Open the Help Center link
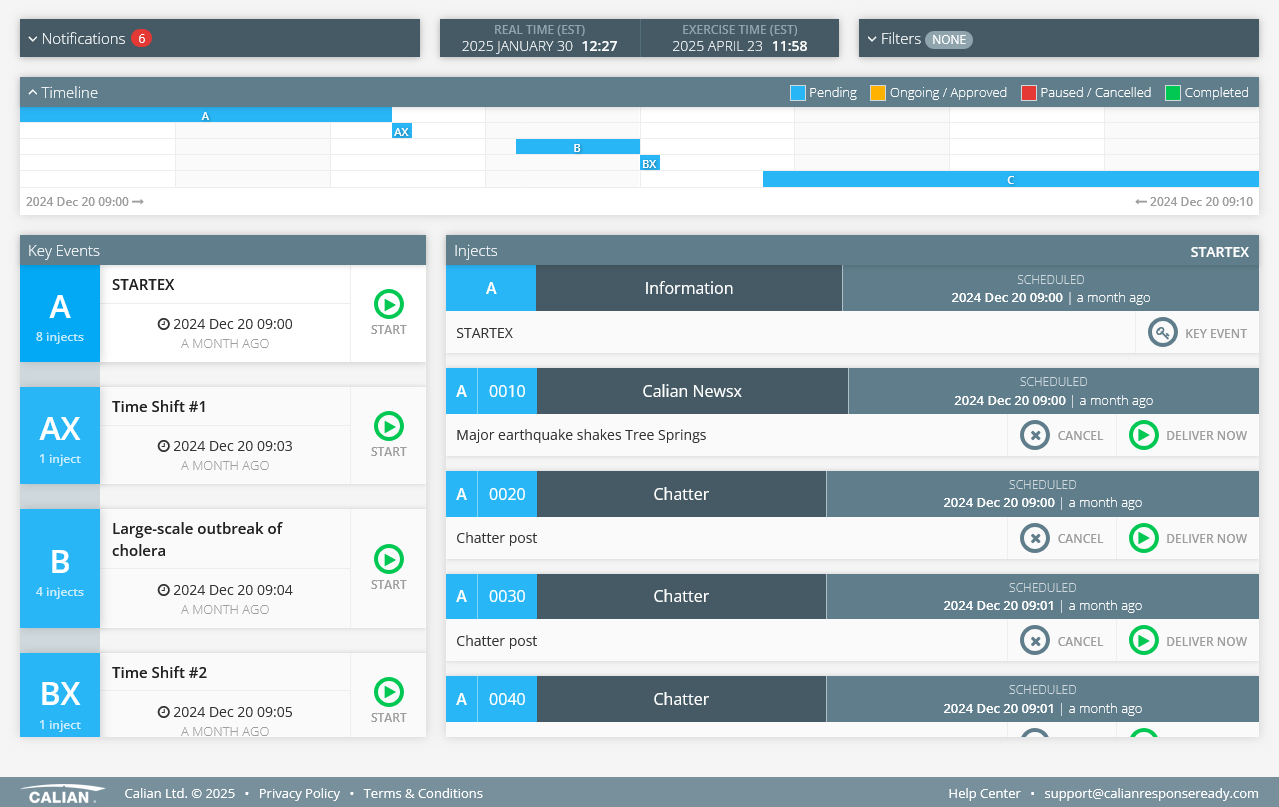Viewport: 1279px width, 807px height. pyautogui.click(x=984, y=793)
